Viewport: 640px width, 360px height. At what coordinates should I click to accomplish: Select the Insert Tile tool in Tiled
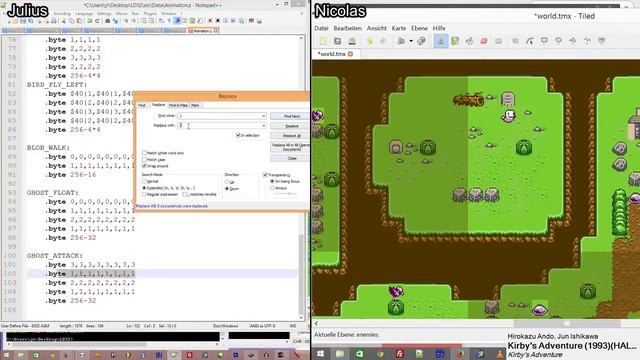(x=601, y=41)
